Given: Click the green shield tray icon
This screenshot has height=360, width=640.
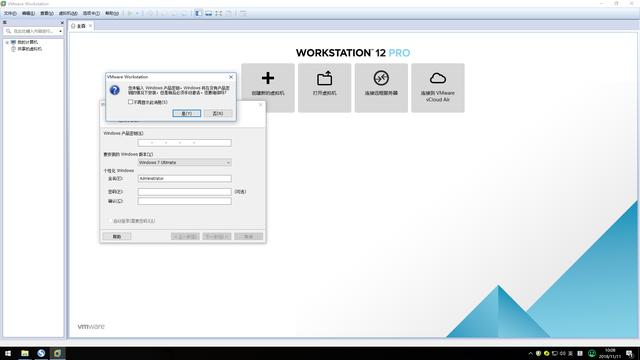Looking at the screenshot, I should pyautogui.click(x=538, y=353).
